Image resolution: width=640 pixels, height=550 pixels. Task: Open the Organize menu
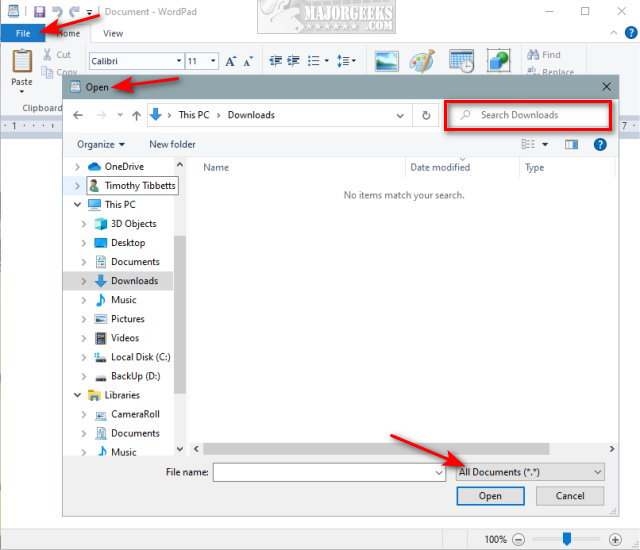pyautogui.click(x=101, y=144)
